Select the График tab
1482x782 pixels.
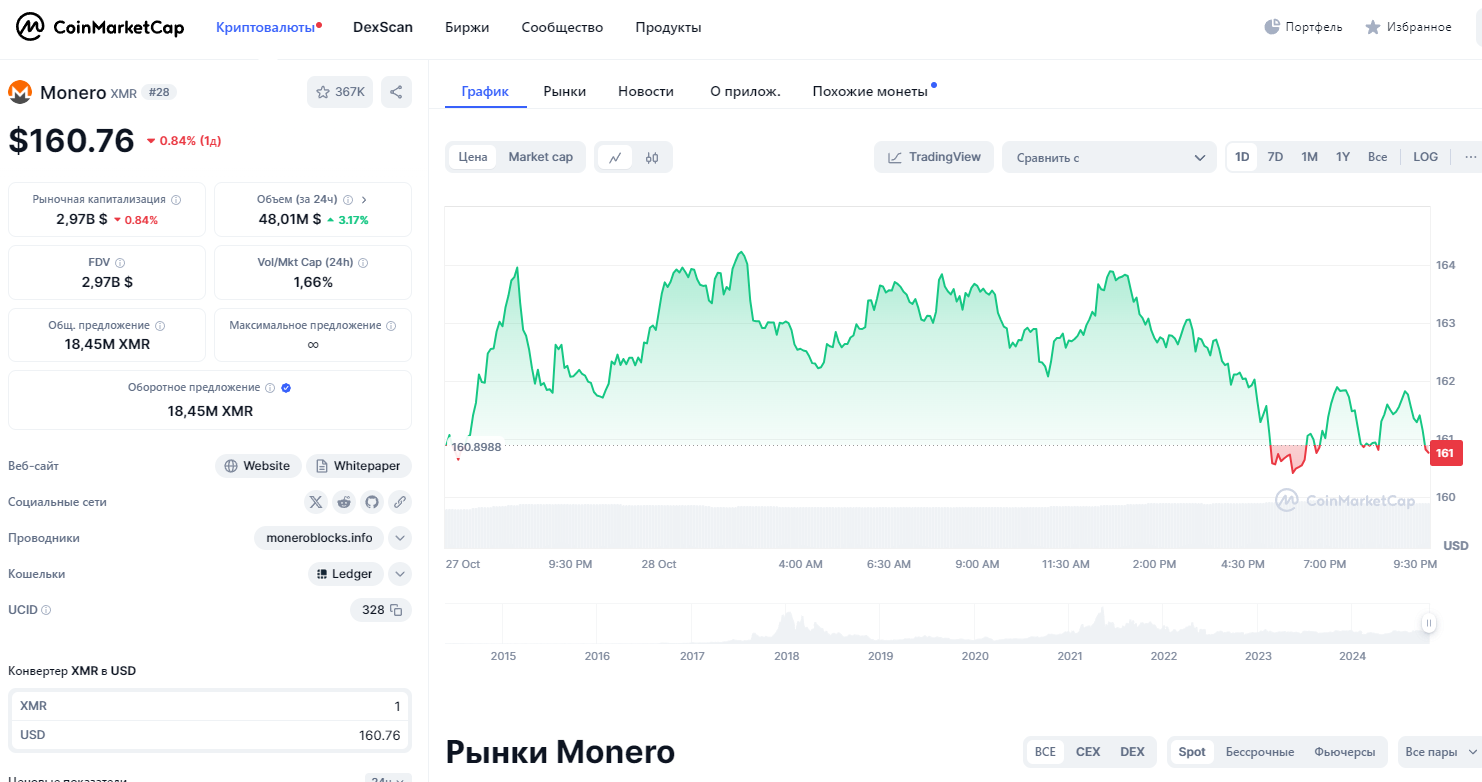pos(485,91)
